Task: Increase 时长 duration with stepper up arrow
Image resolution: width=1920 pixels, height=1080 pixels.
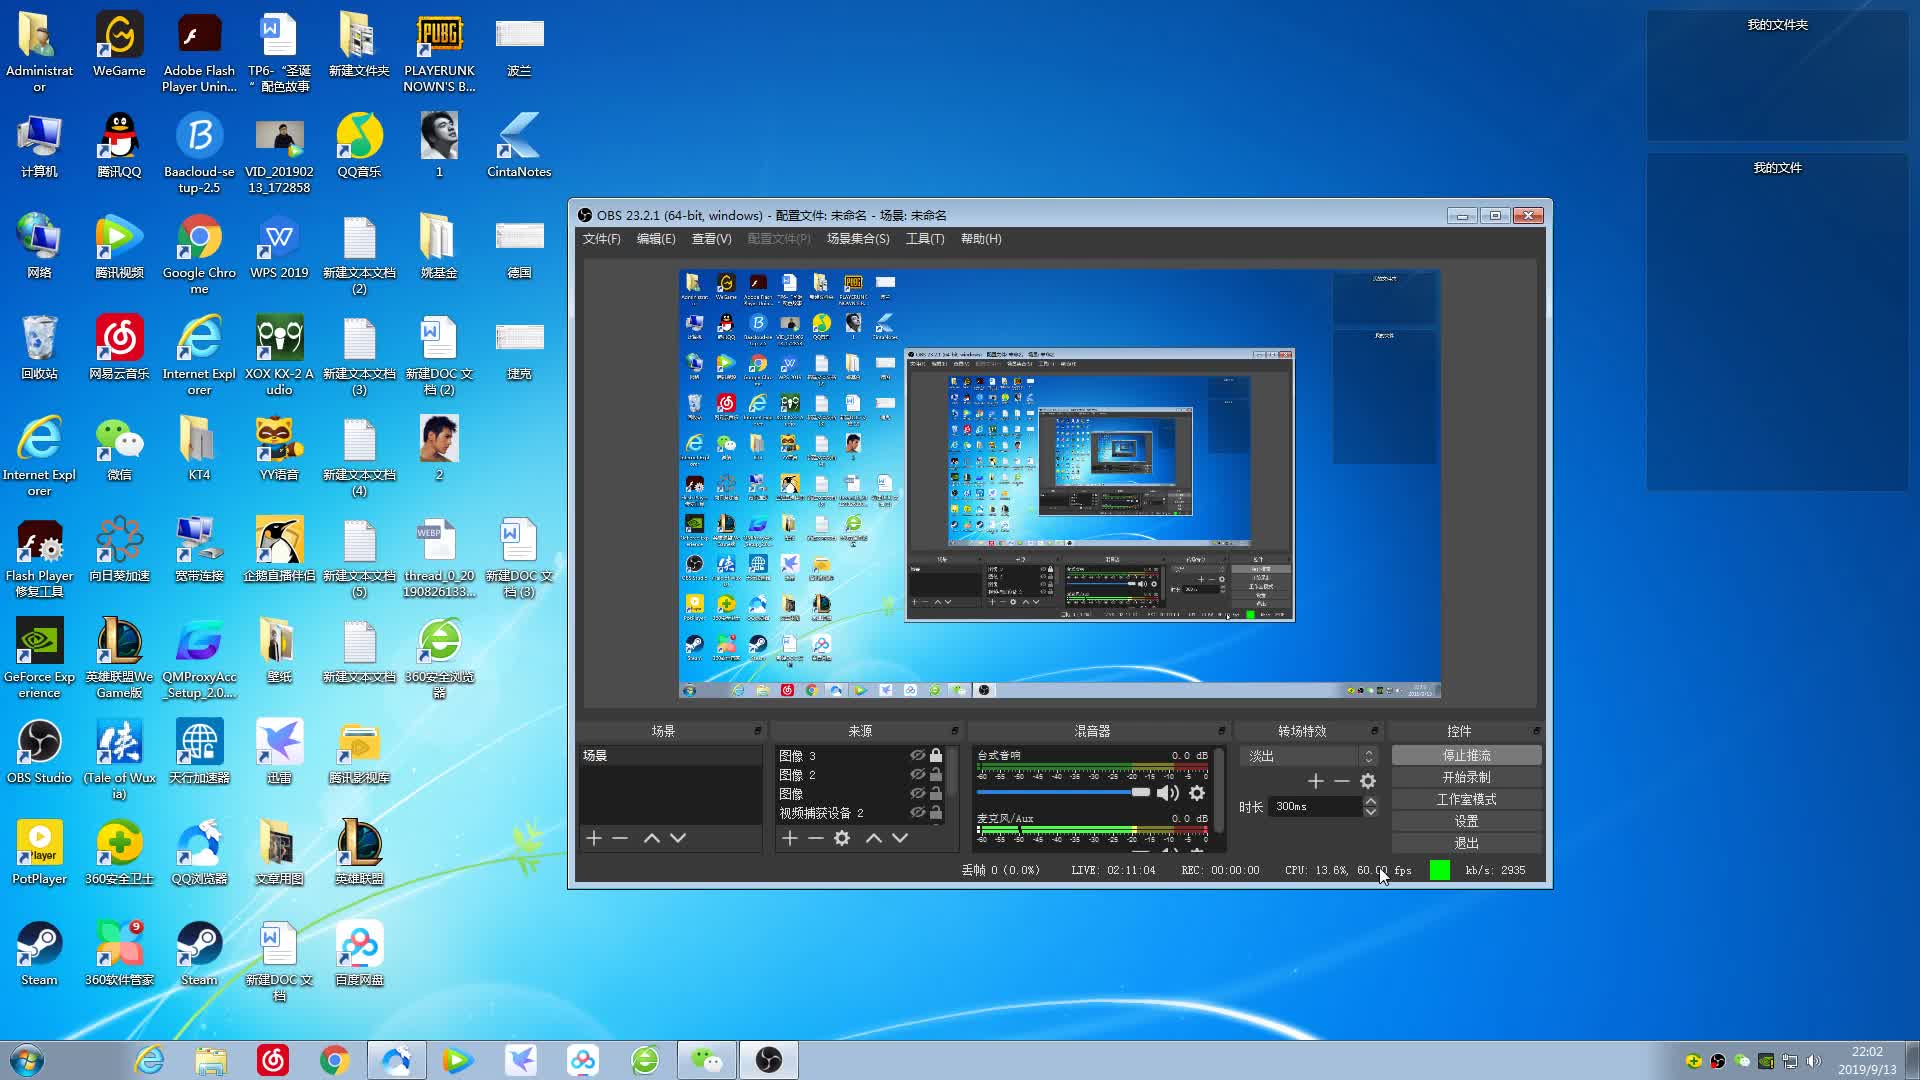Action: click(x=1371, y=801)
